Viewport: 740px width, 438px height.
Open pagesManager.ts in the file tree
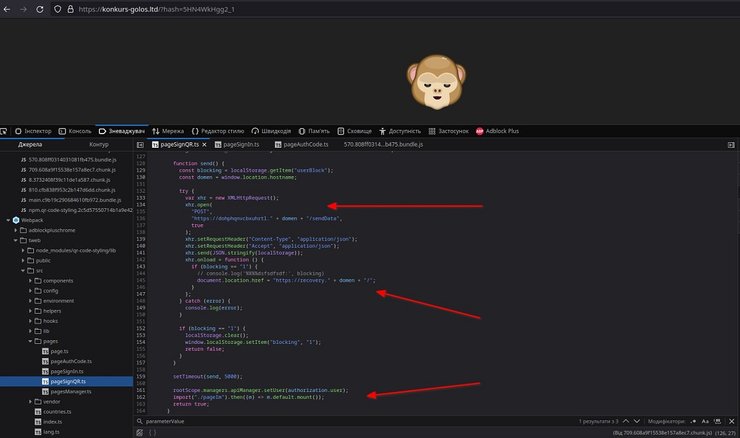[67, 392]
